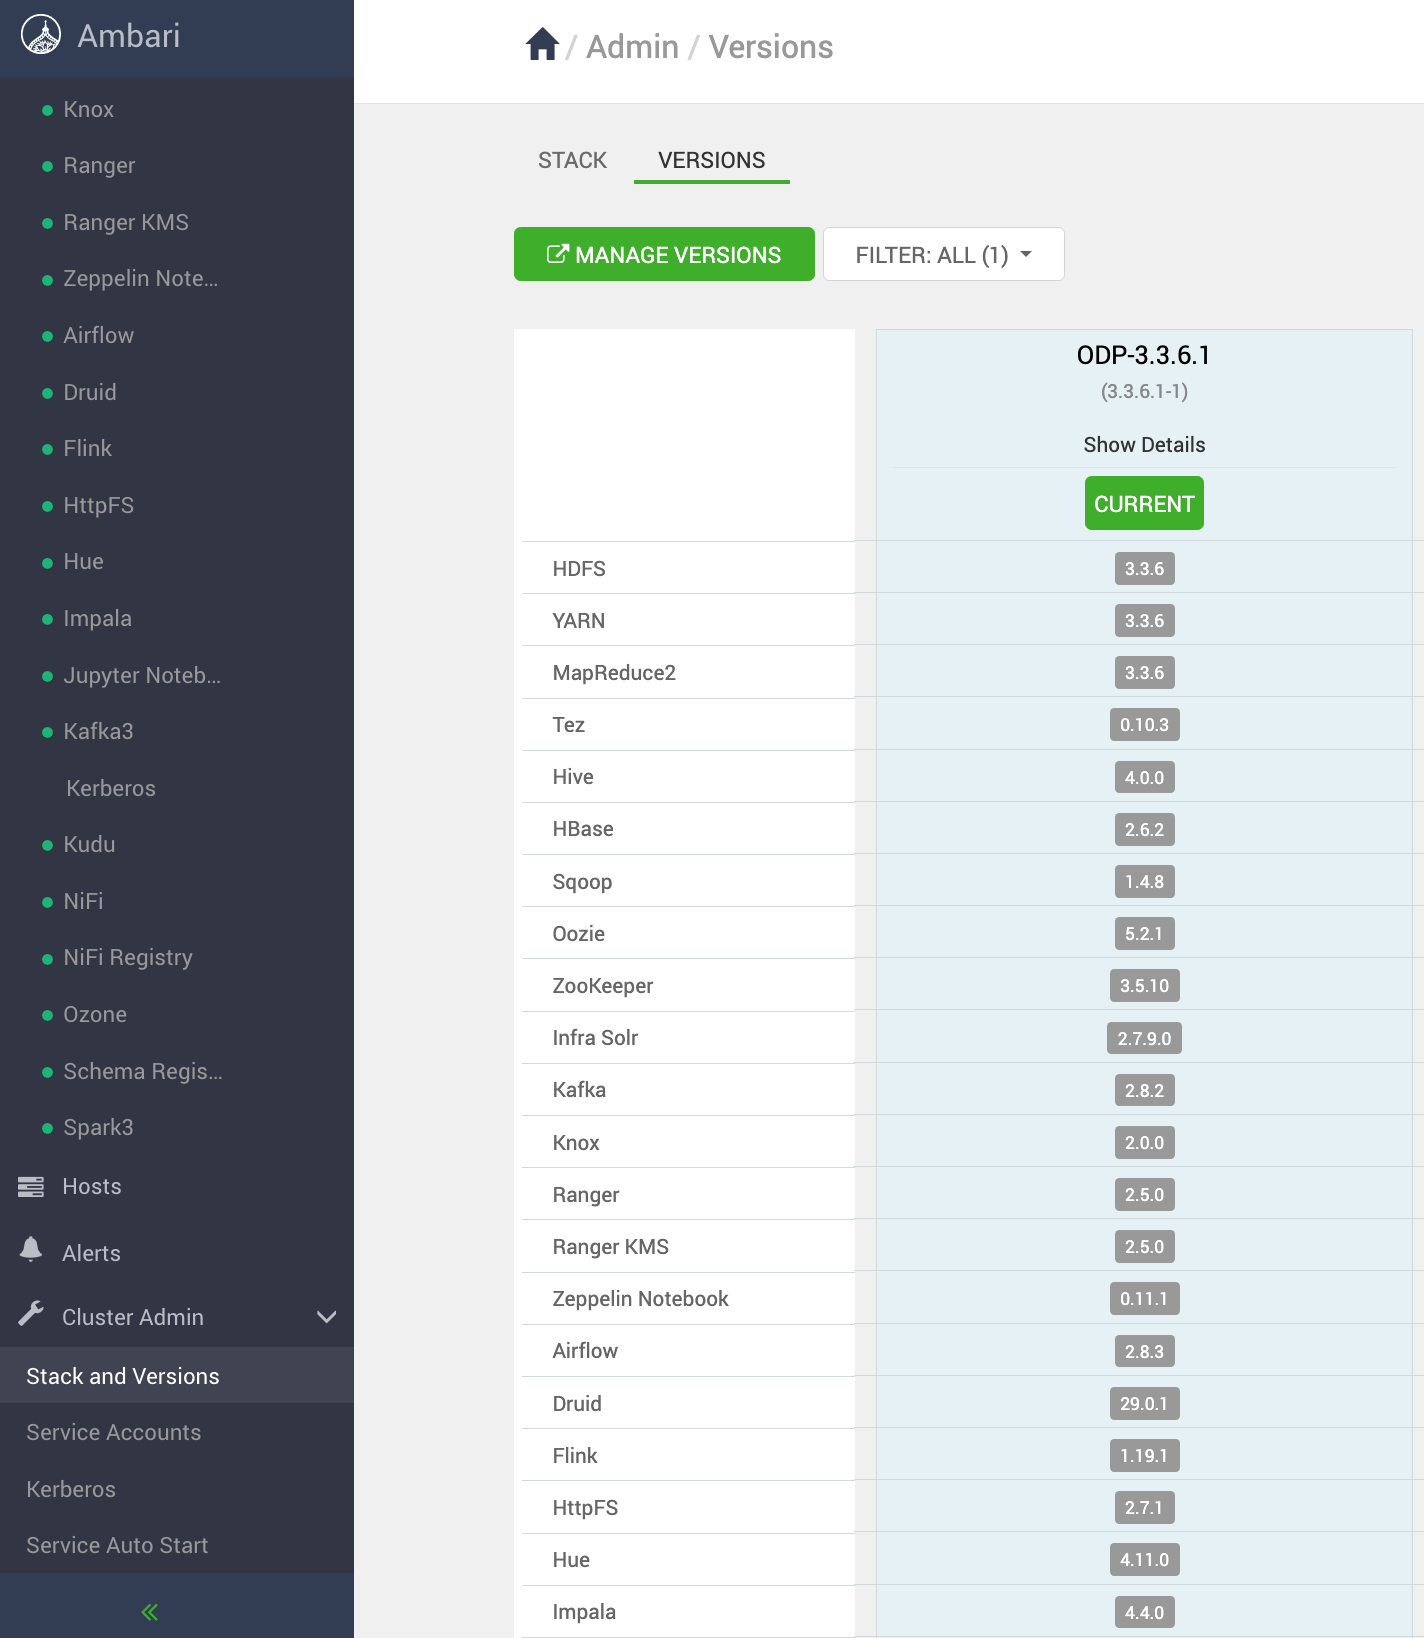Click the Hosts server icon
Image resolution: width=1424 pixels, height=1638 pixels.
[31, 1187]
